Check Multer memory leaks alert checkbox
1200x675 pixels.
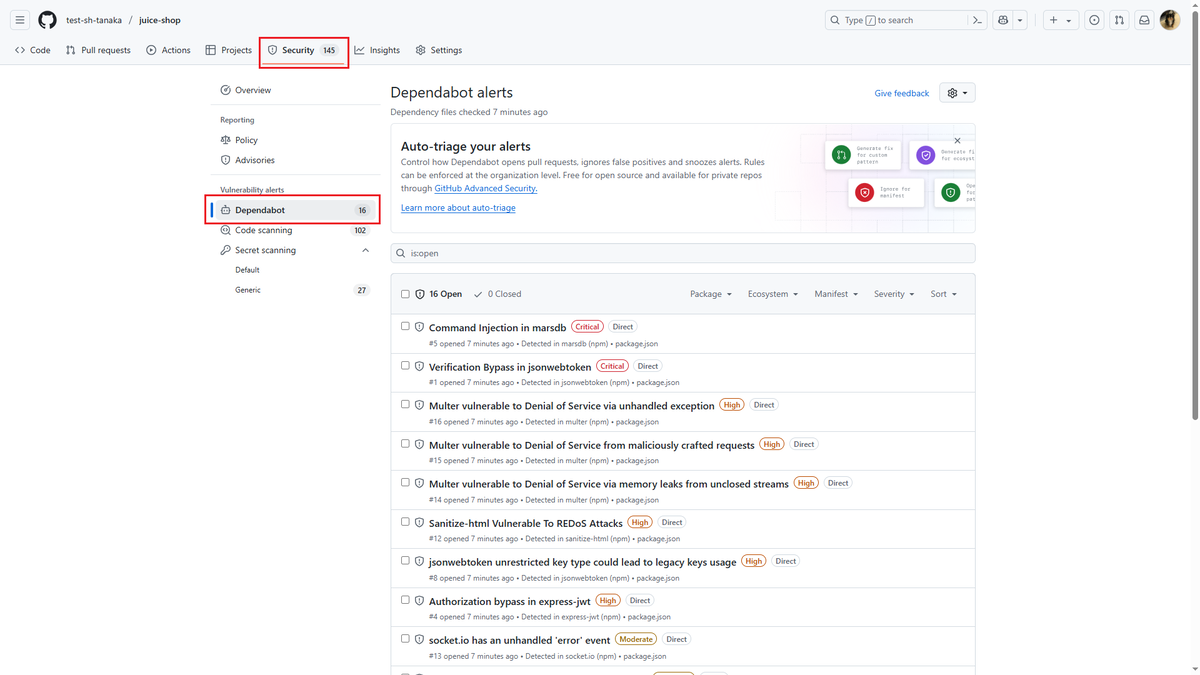[x=405, y=482]
